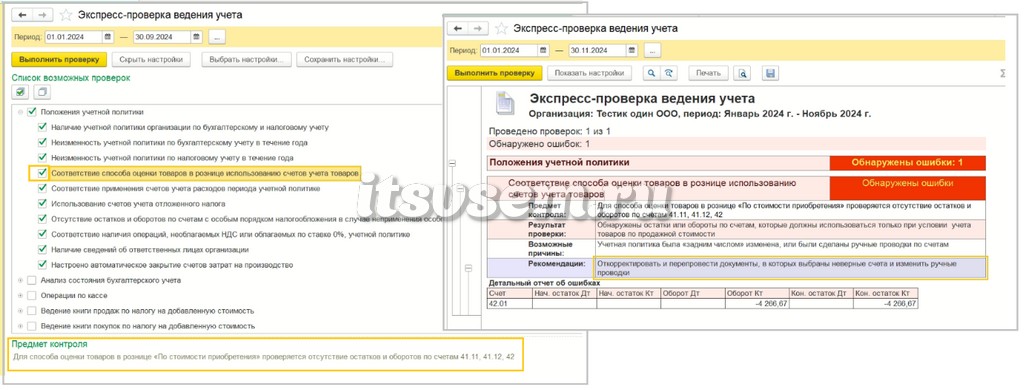Click end date field 30.09.2024

pos(162,37)
